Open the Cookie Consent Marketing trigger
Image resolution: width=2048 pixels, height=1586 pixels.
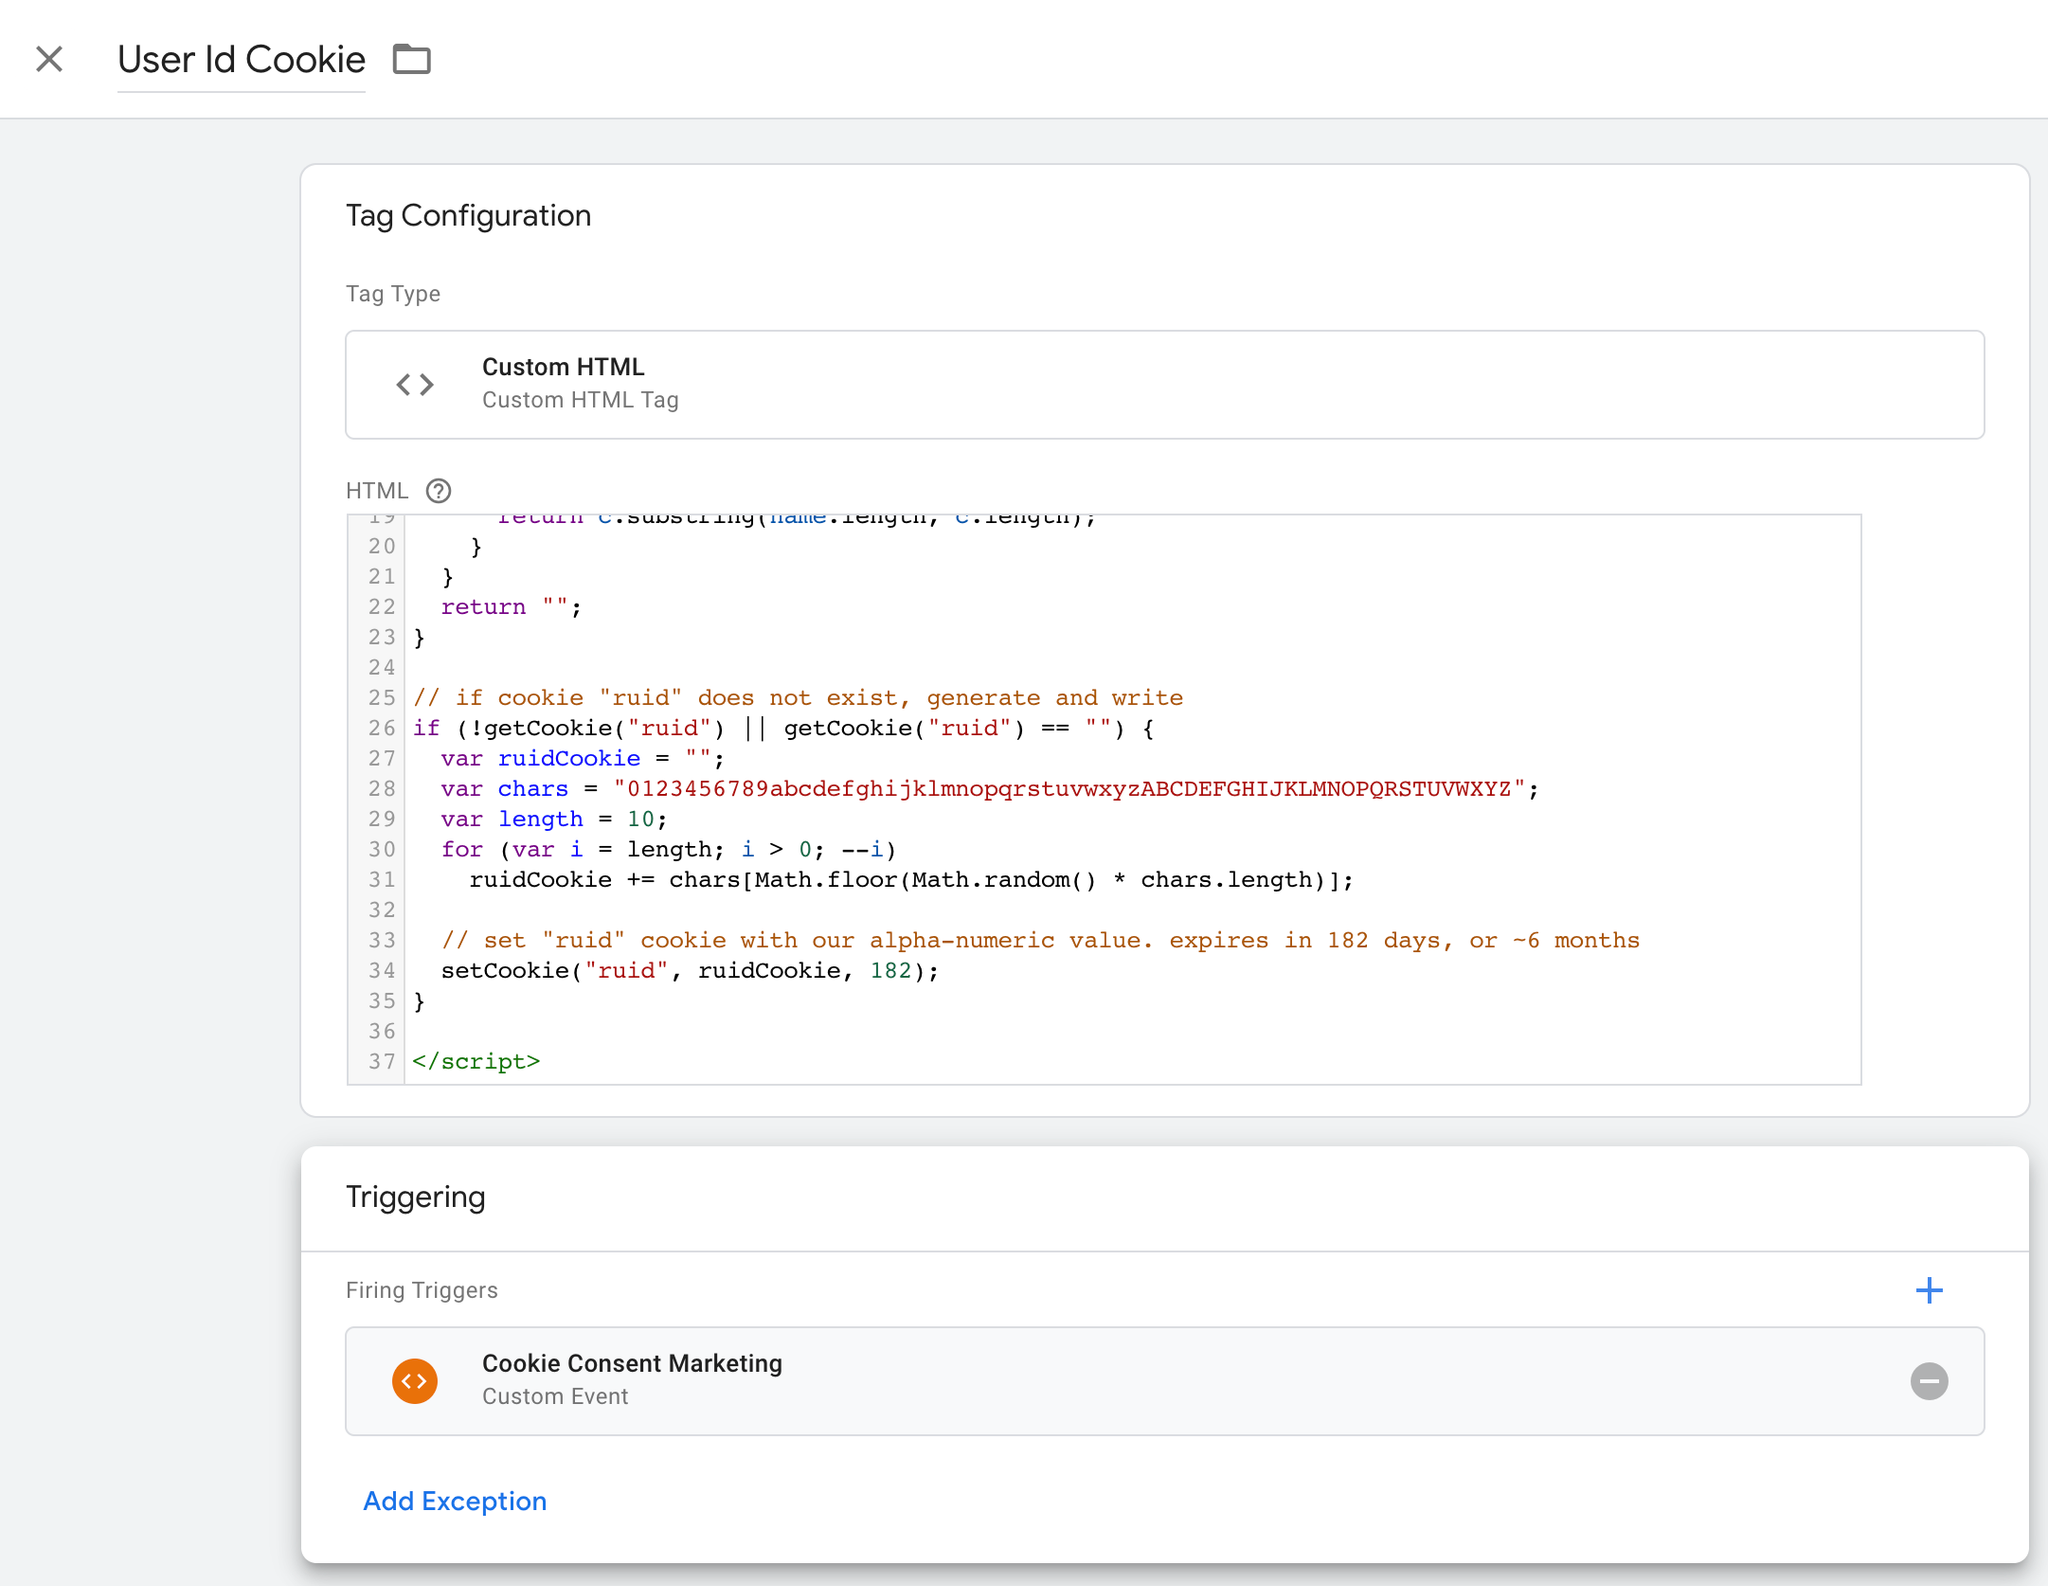1164,1381
